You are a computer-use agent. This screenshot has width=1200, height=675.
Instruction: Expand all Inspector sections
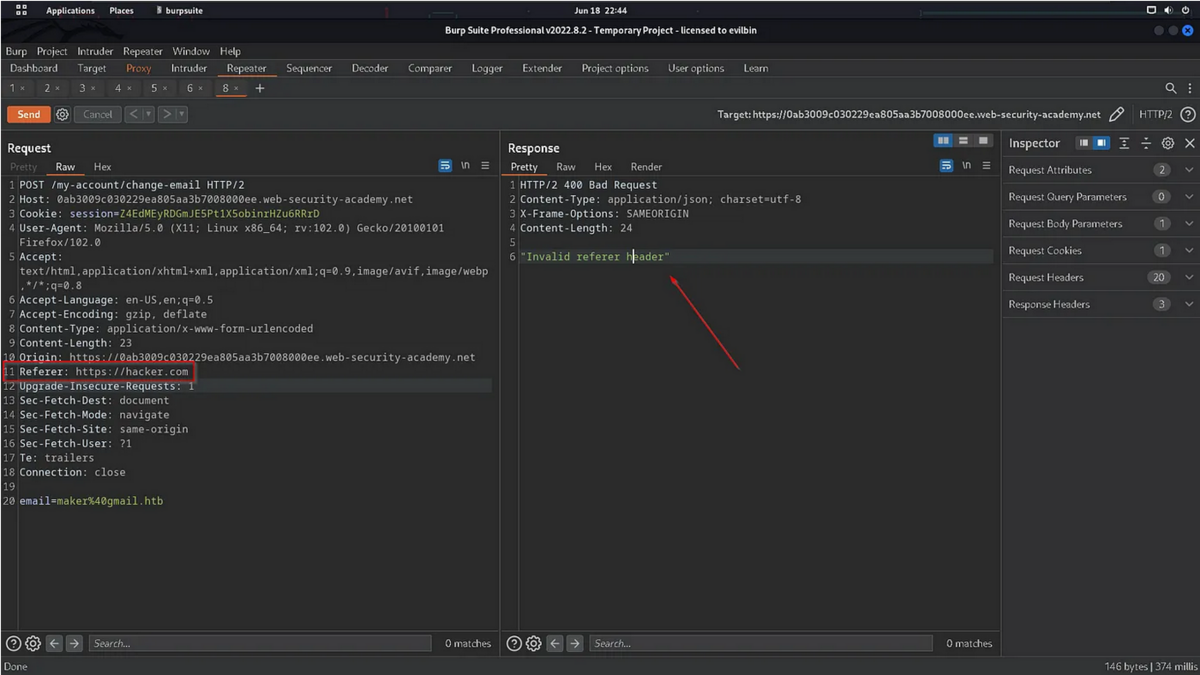coord(1125,144)
